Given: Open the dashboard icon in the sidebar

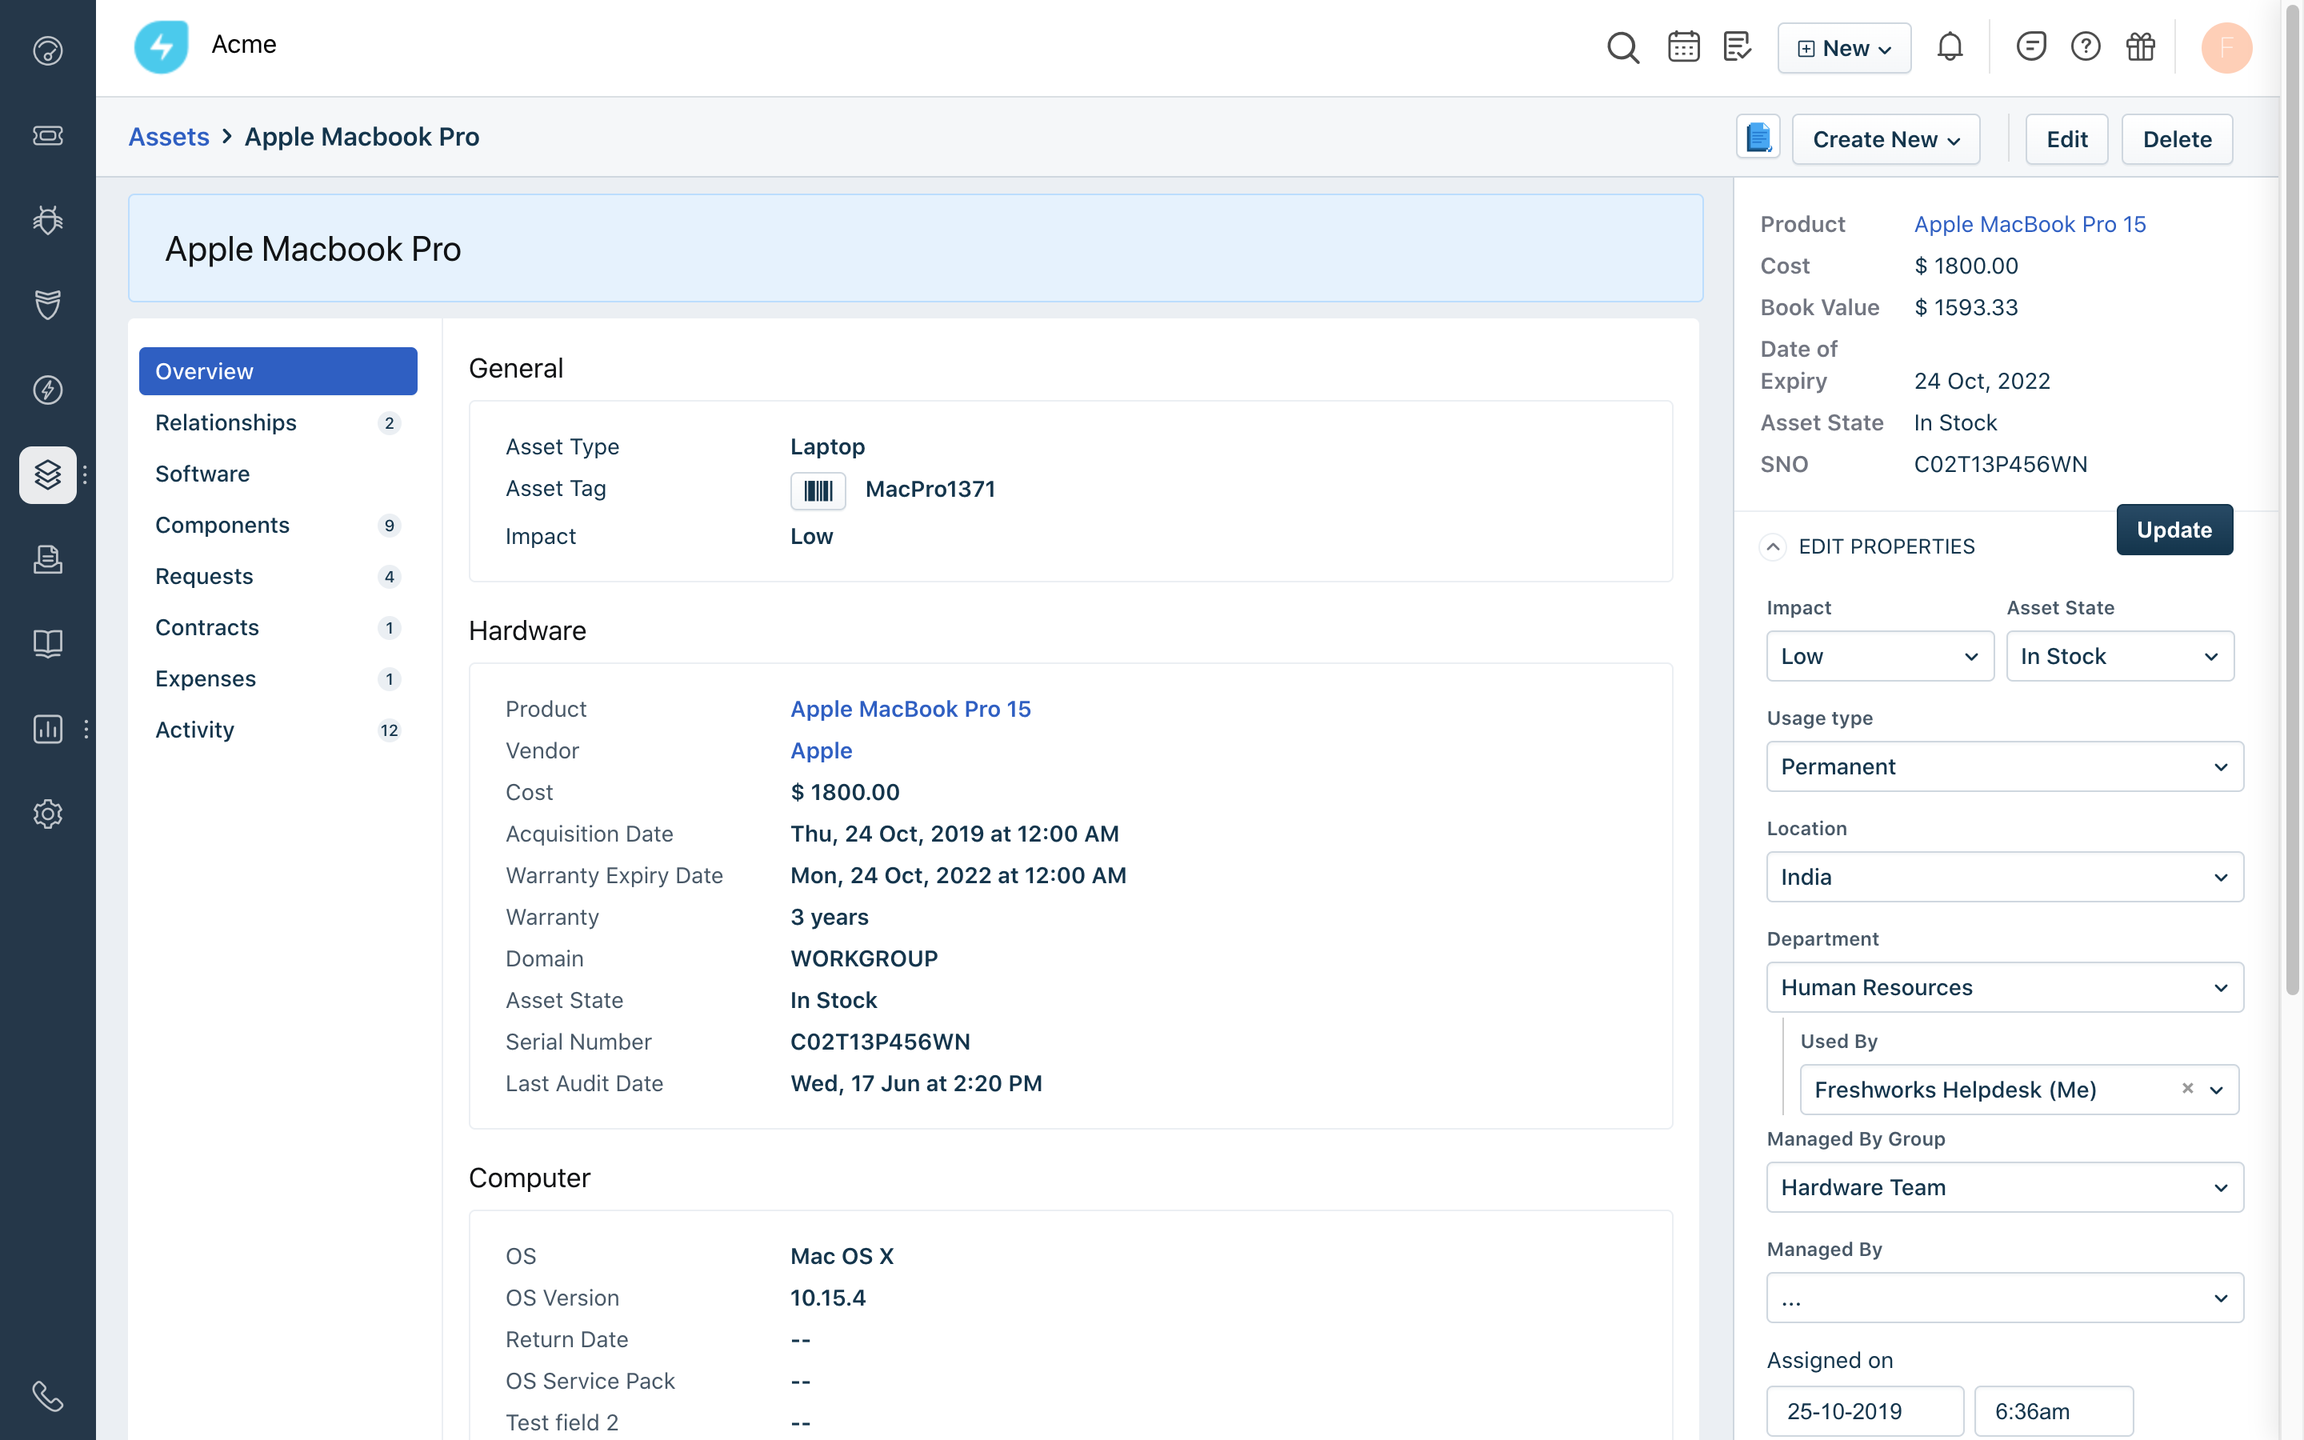Looking at the screenshot, I should pos(47,50).
